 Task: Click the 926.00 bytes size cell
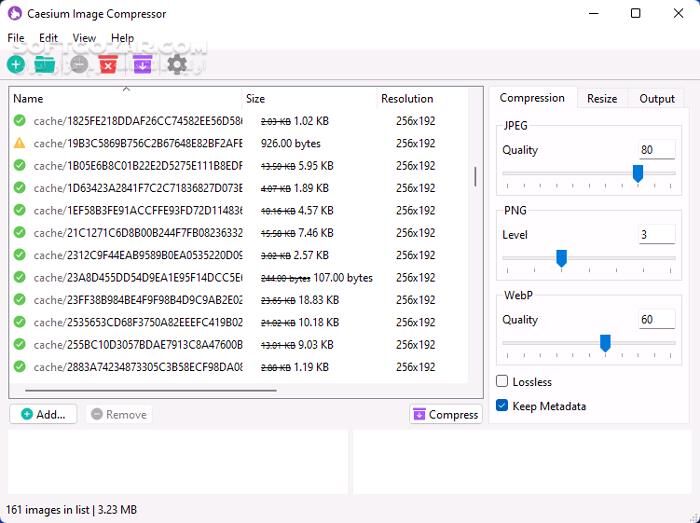click(291, 143)
